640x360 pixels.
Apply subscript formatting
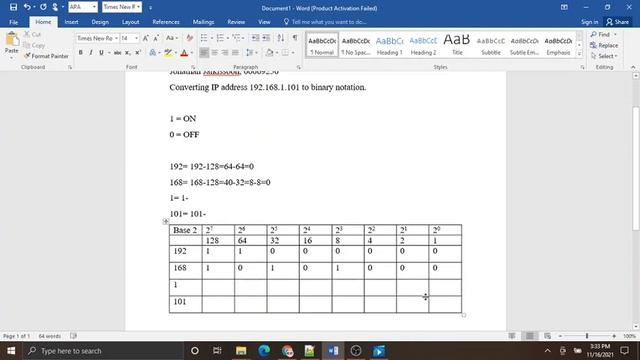click(x=127, y=53)
